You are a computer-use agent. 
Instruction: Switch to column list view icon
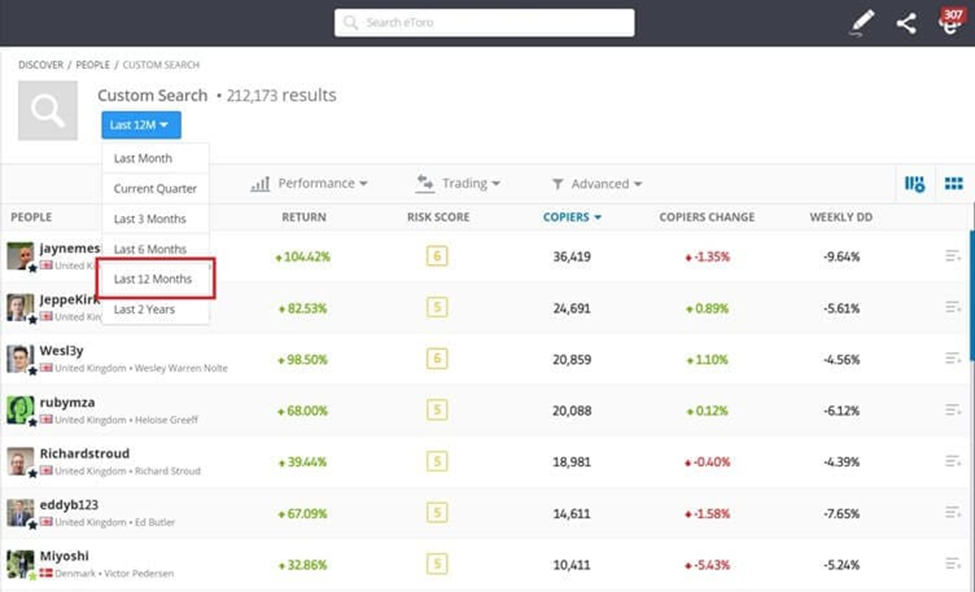click(915, 183)
